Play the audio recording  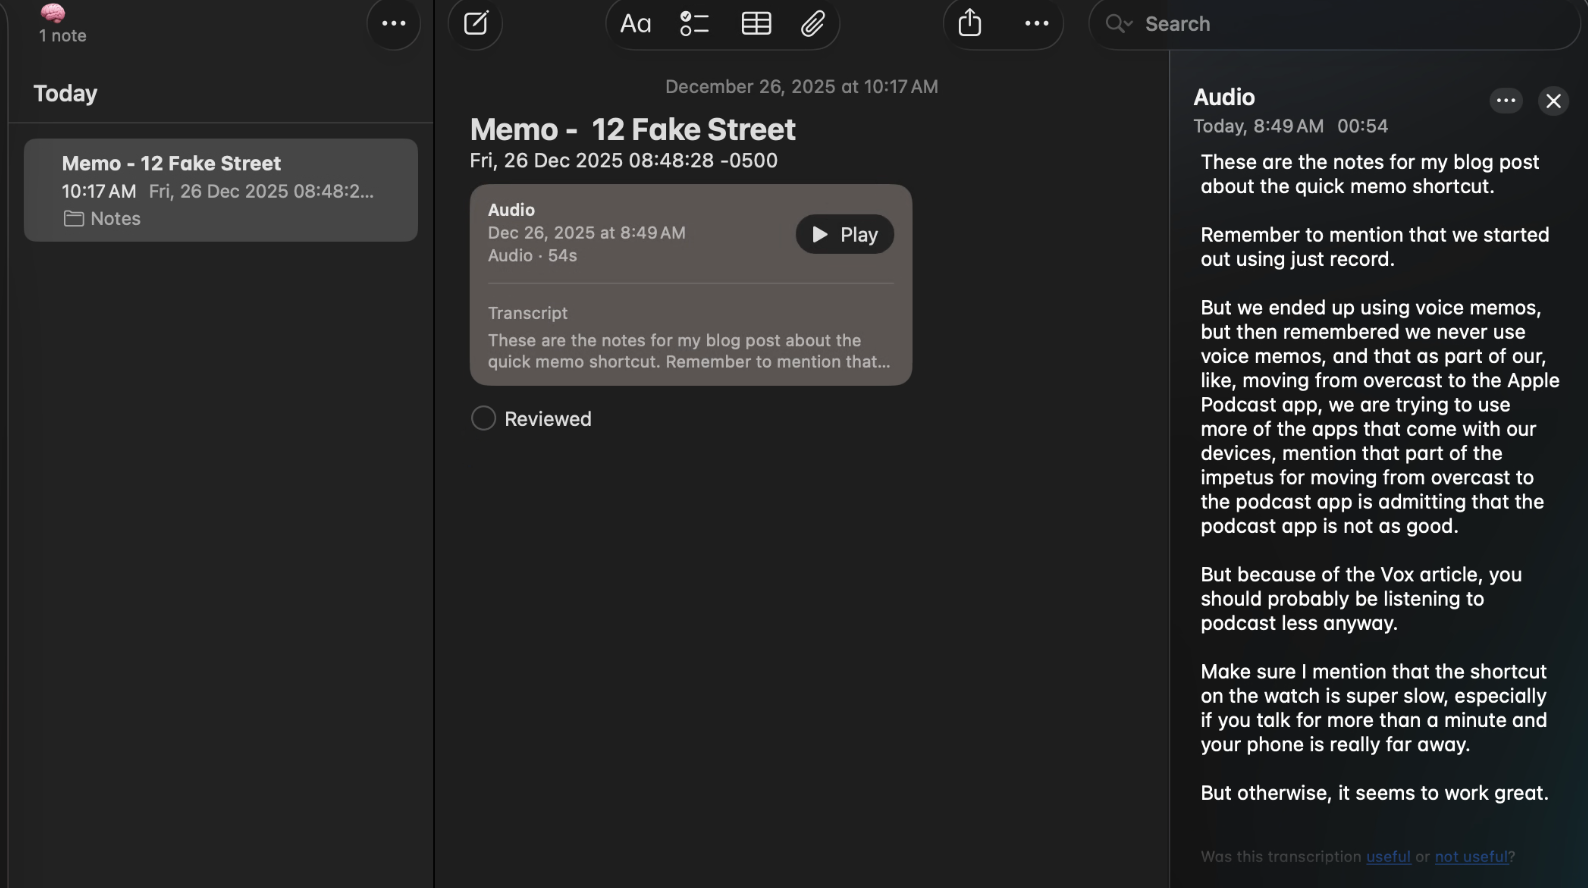click(x=845, y=234)
